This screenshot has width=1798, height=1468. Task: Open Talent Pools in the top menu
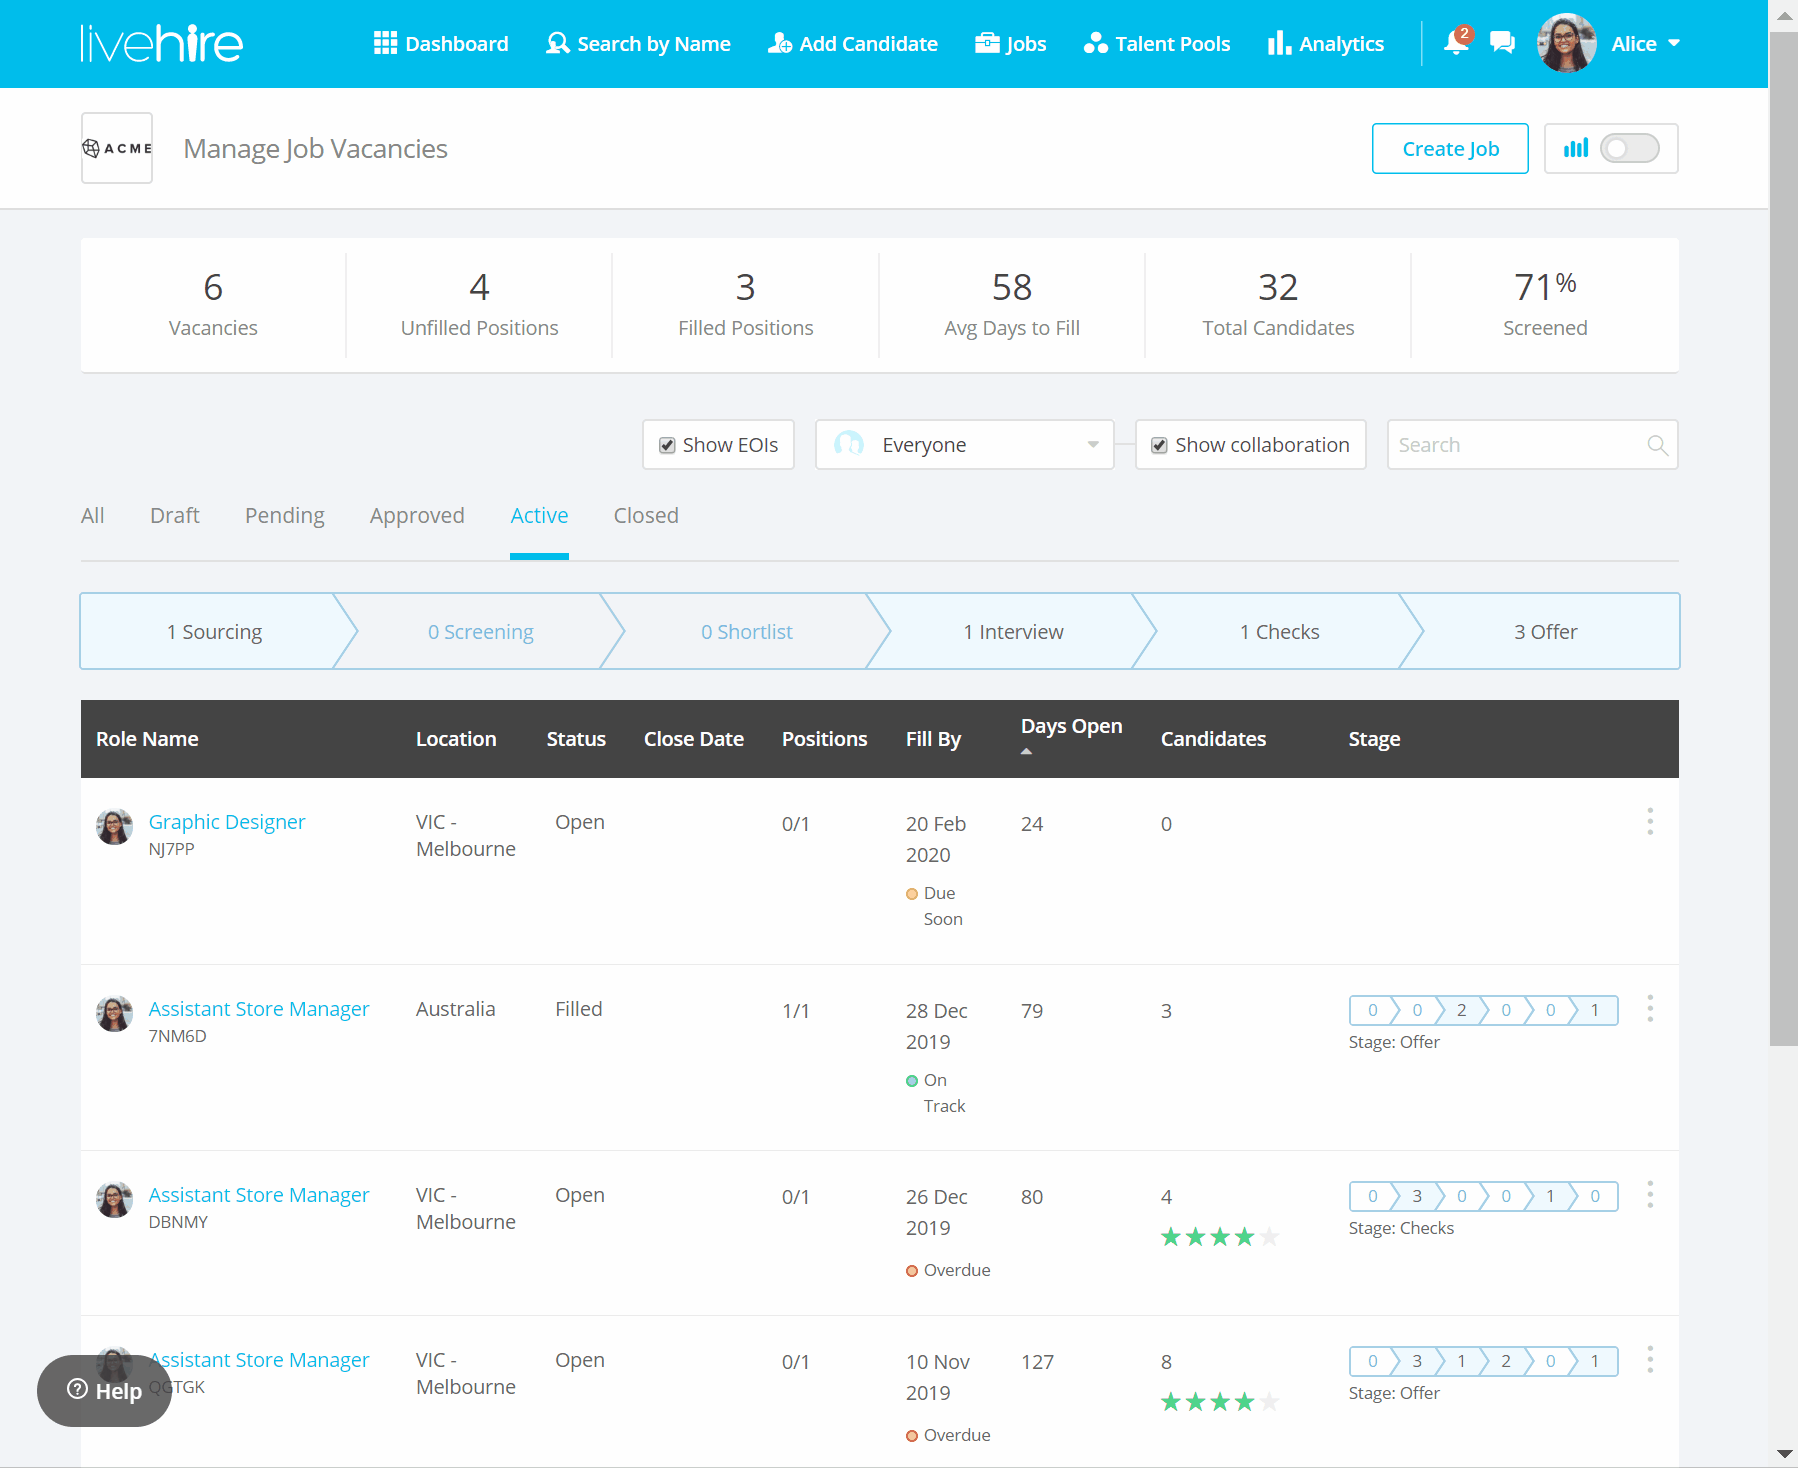[x=1157, y=43]
